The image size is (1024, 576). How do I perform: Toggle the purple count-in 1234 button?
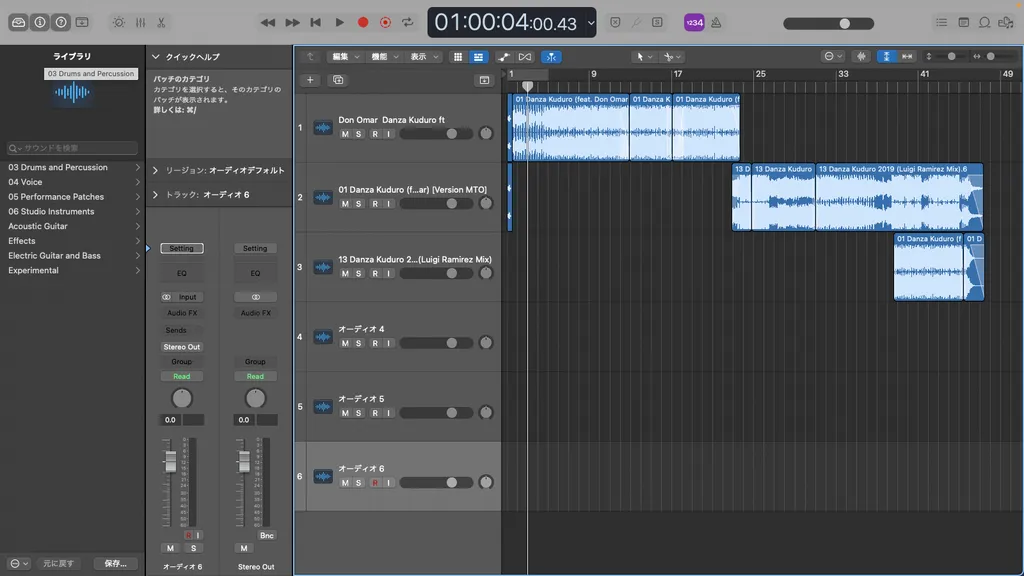[x=694, y=22]
